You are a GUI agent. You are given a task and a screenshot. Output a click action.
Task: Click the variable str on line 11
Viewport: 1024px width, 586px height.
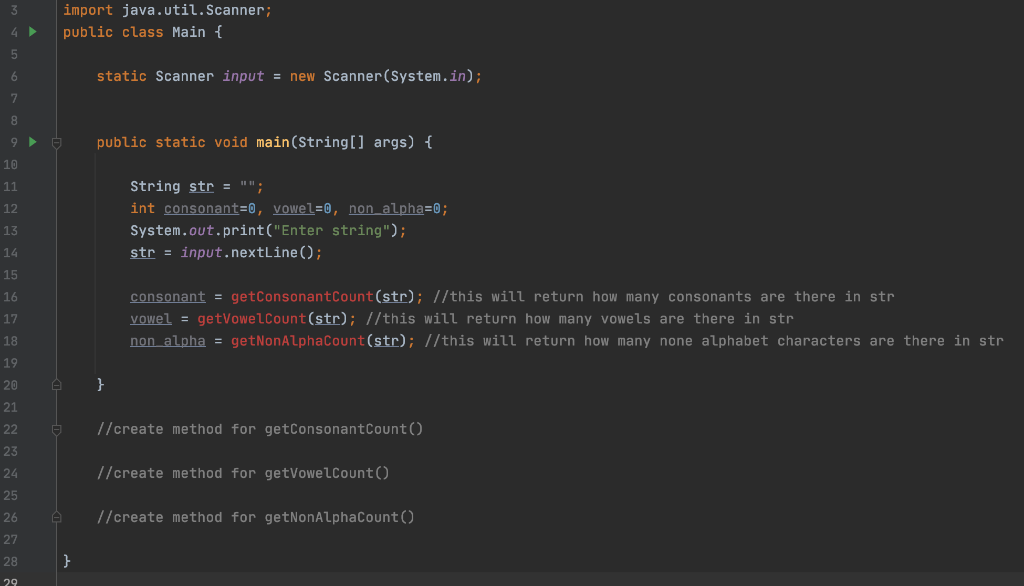pos(200,186)
